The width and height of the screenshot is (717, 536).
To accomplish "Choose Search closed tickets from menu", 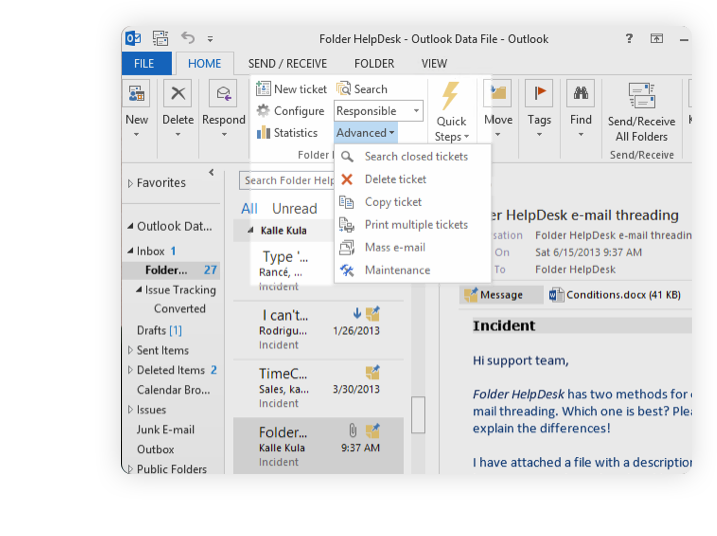I will point(413,156).
